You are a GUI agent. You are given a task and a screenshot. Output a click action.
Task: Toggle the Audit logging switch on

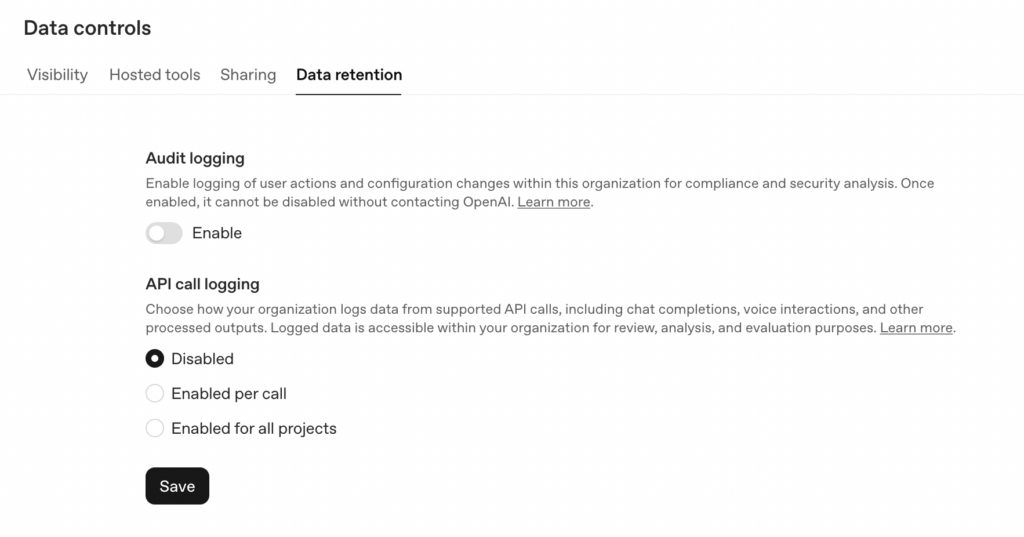click(x=164, y=233)
